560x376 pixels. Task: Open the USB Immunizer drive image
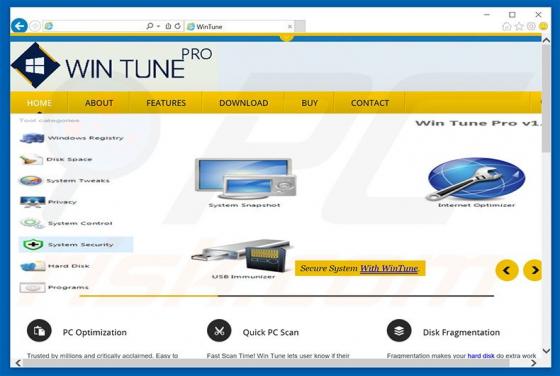(x=243, y=255)
